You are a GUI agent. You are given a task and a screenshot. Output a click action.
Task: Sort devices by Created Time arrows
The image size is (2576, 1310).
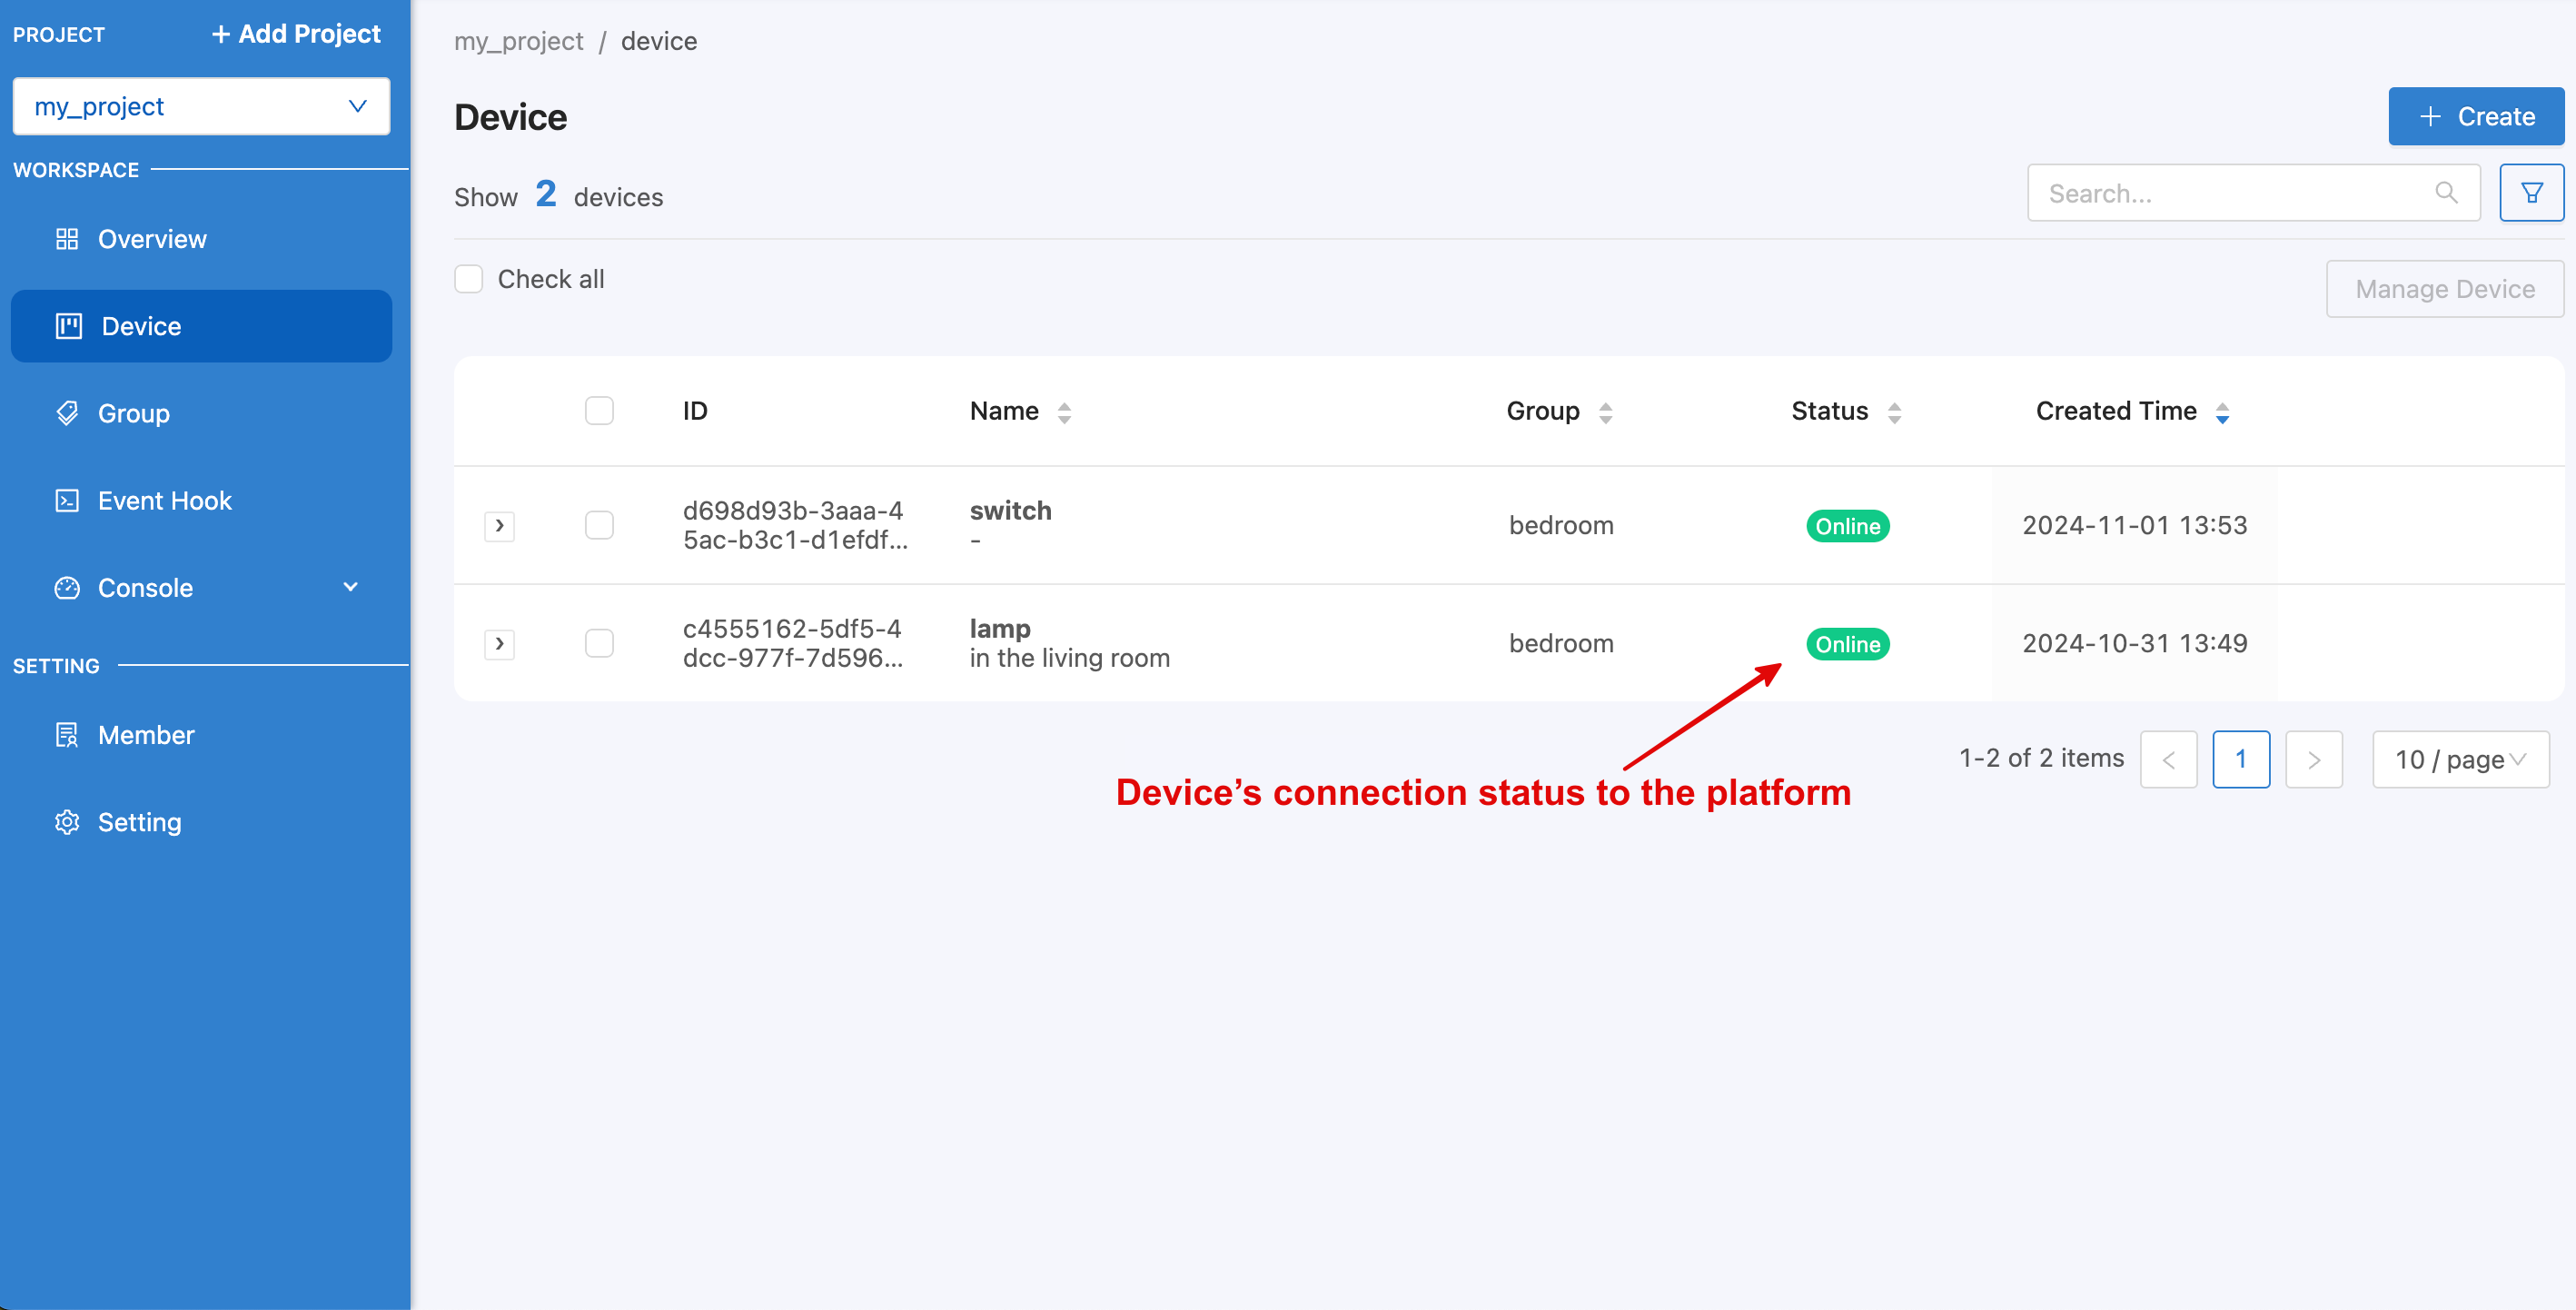click(x=2222, y=412)
